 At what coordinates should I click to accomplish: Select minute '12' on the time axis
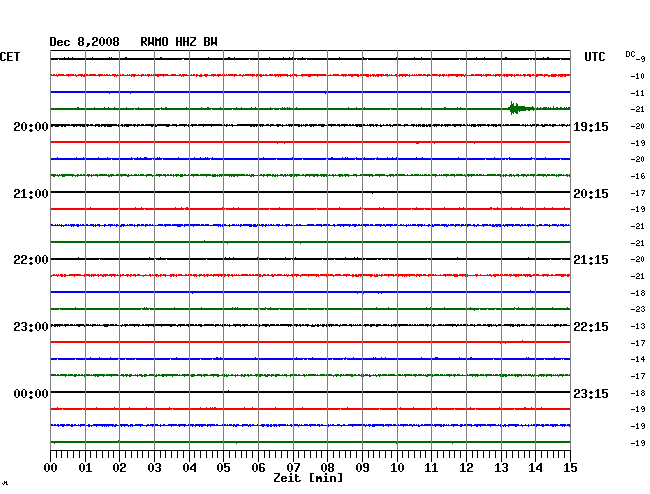click(x=466, y=468)
